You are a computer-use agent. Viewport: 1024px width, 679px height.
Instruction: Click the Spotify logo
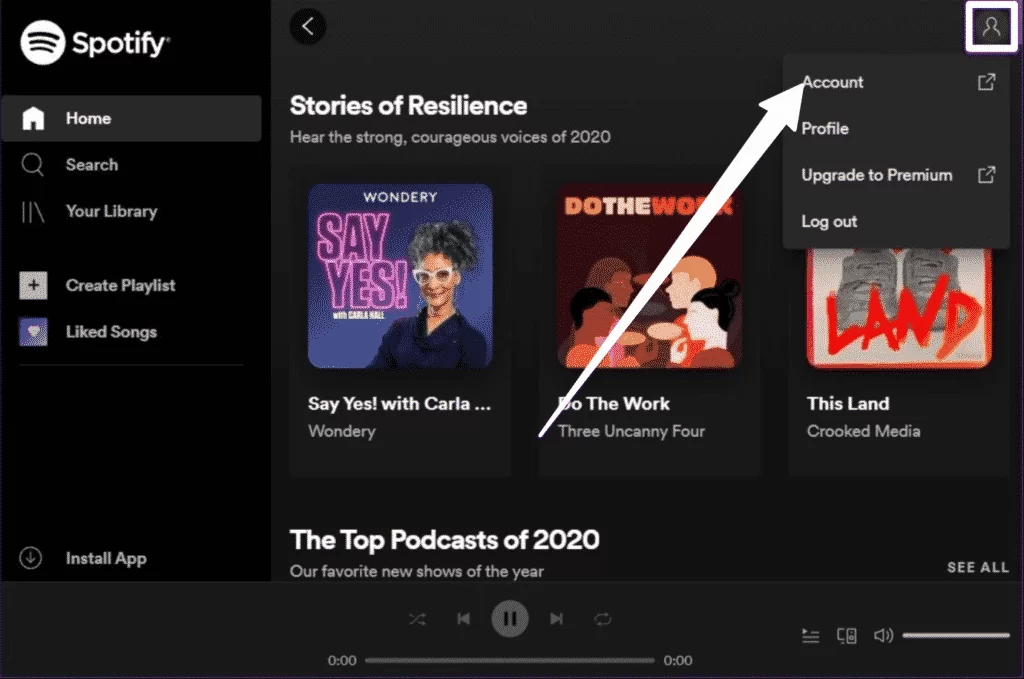coord(95,43)
